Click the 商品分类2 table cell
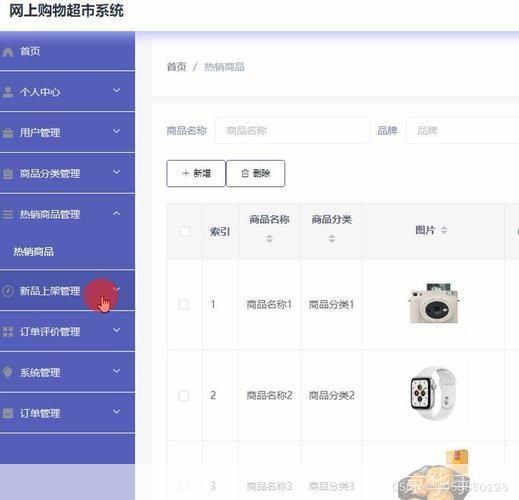The height and width of the screenshot is (500, 519). 332,396
